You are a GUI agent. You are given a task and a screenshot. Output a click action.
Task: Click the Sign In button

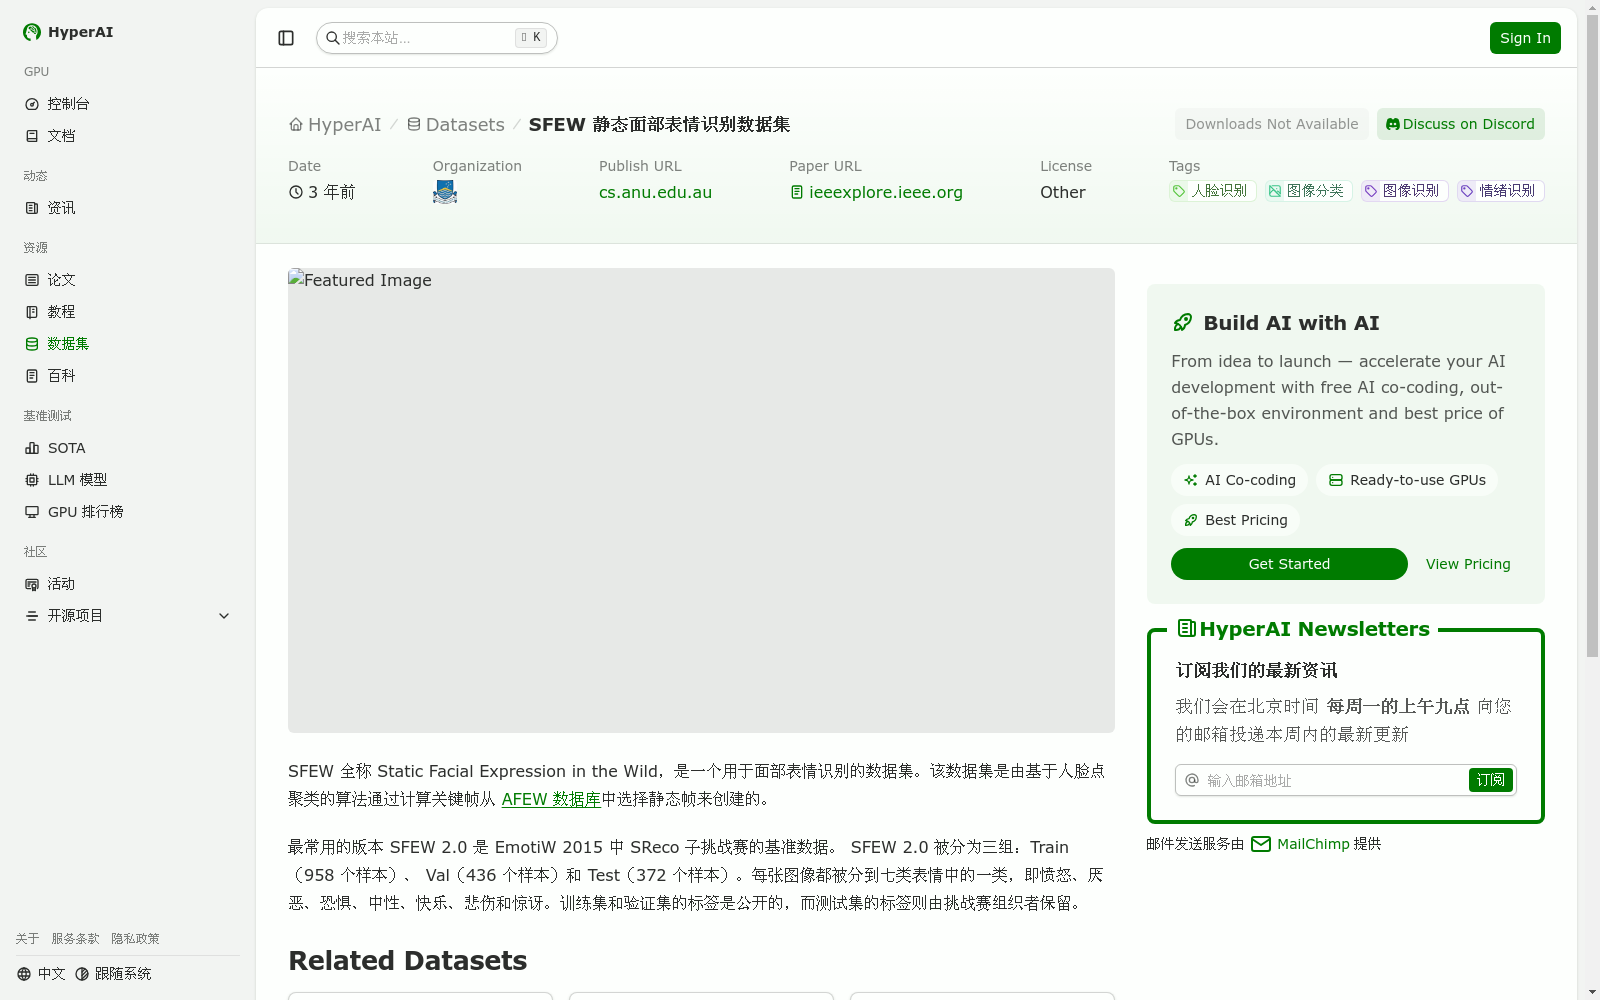(x=1525, y=38)
